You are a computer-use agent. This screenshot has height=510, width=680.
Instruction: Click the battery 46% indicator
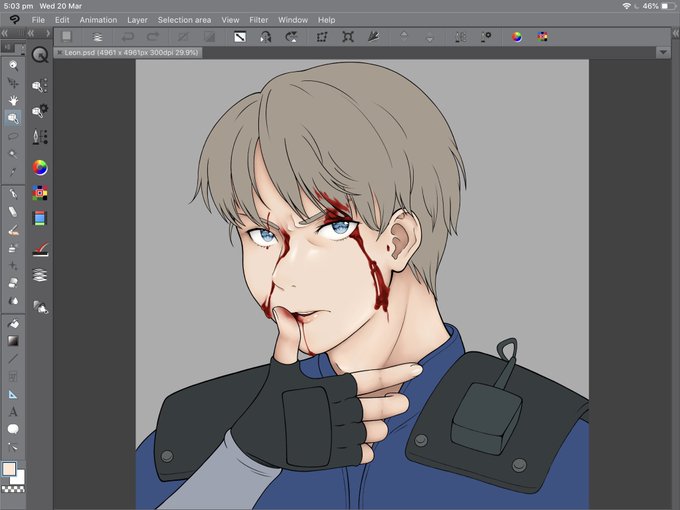(659, 6)
